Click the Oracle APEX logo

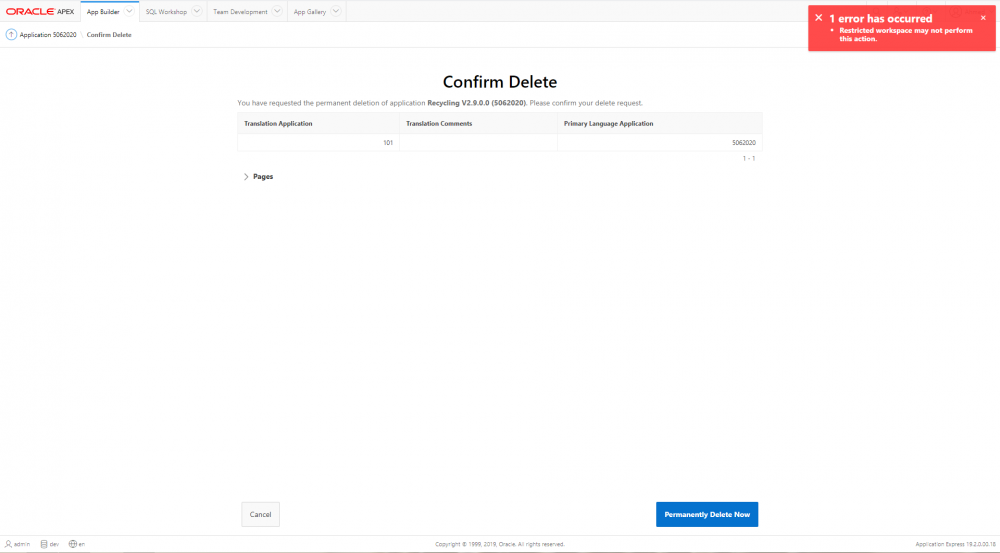tap(40, 11)
